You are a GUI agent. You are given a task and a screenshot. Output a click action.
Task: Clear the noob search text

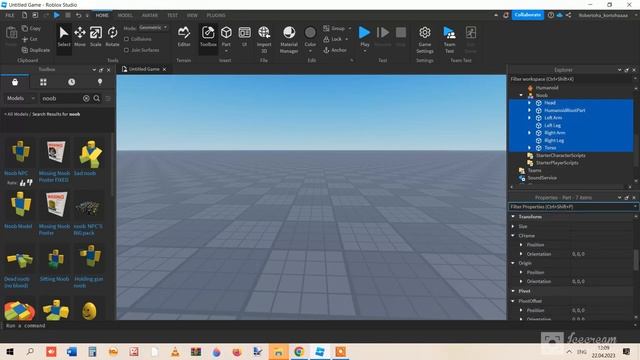tap(86, 98)
